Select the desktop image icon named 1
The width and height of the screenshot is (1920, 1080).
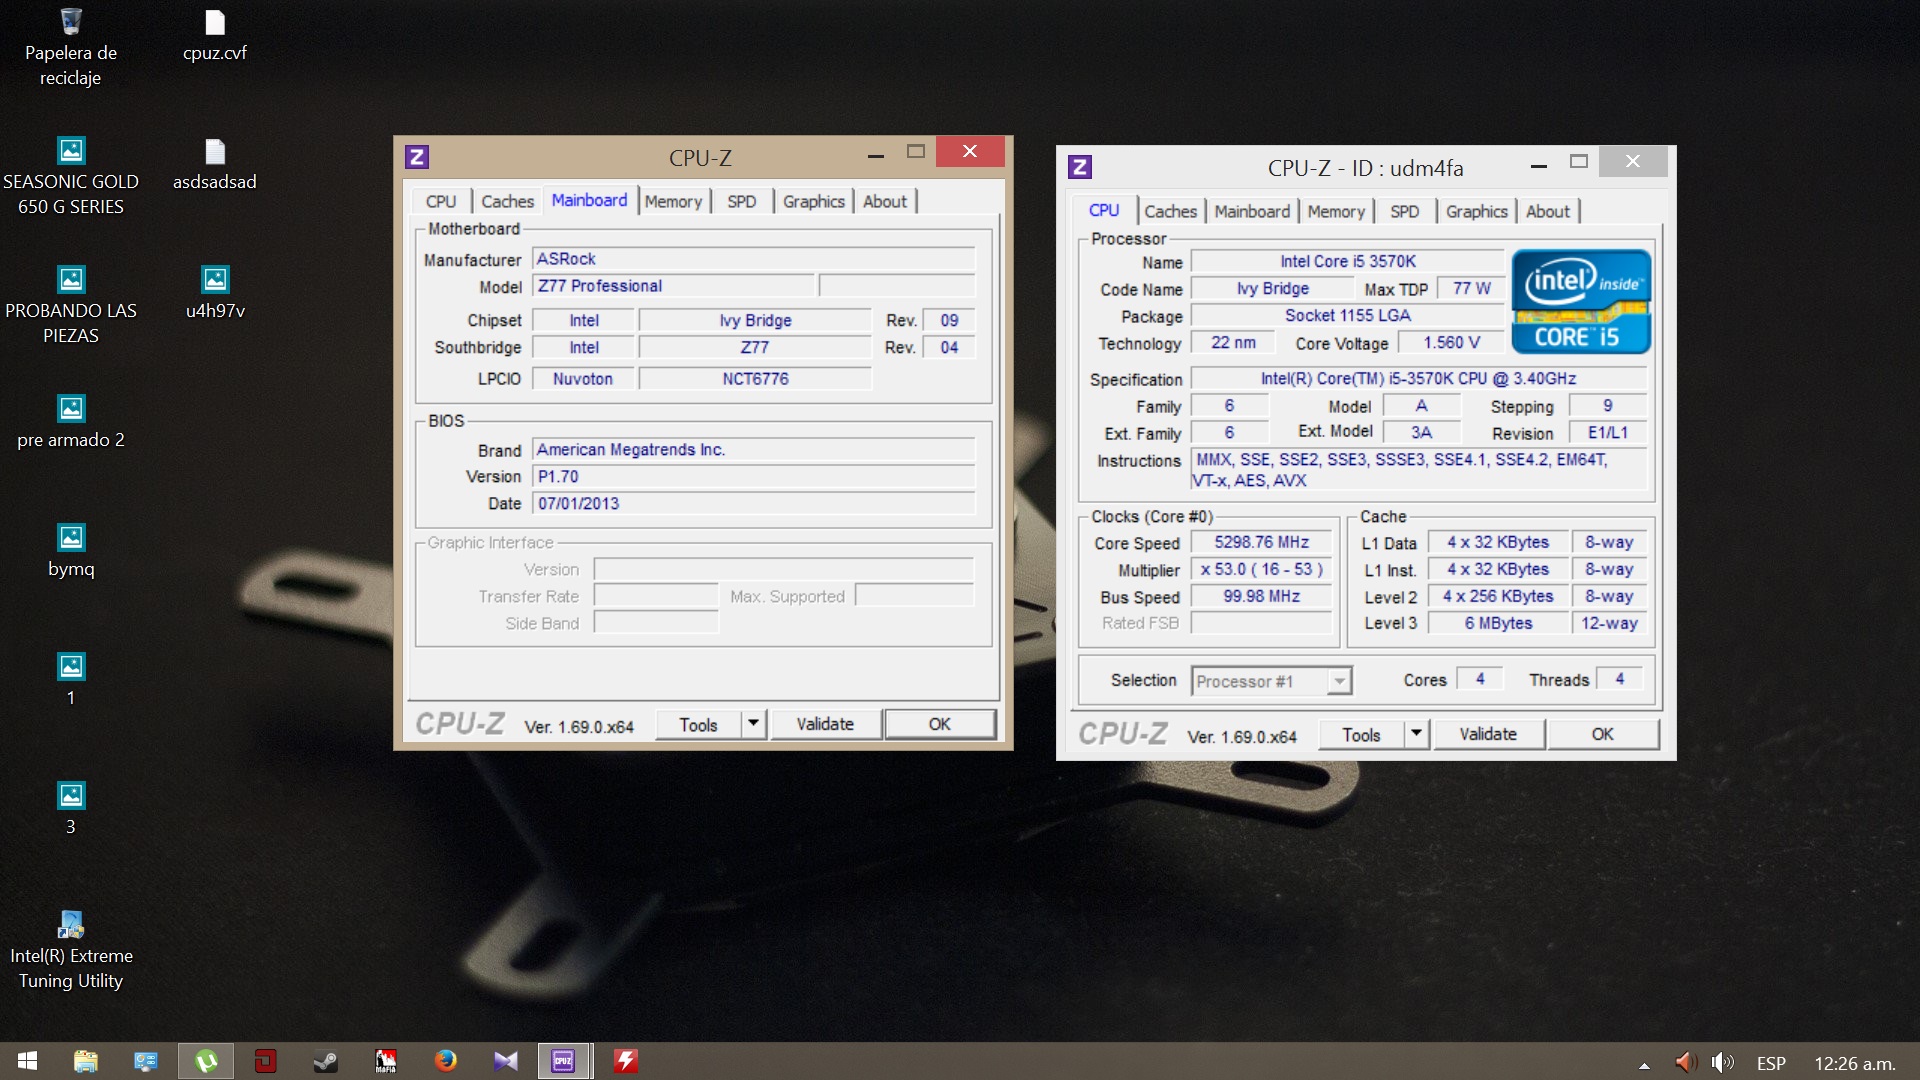[x=70, y=680]
